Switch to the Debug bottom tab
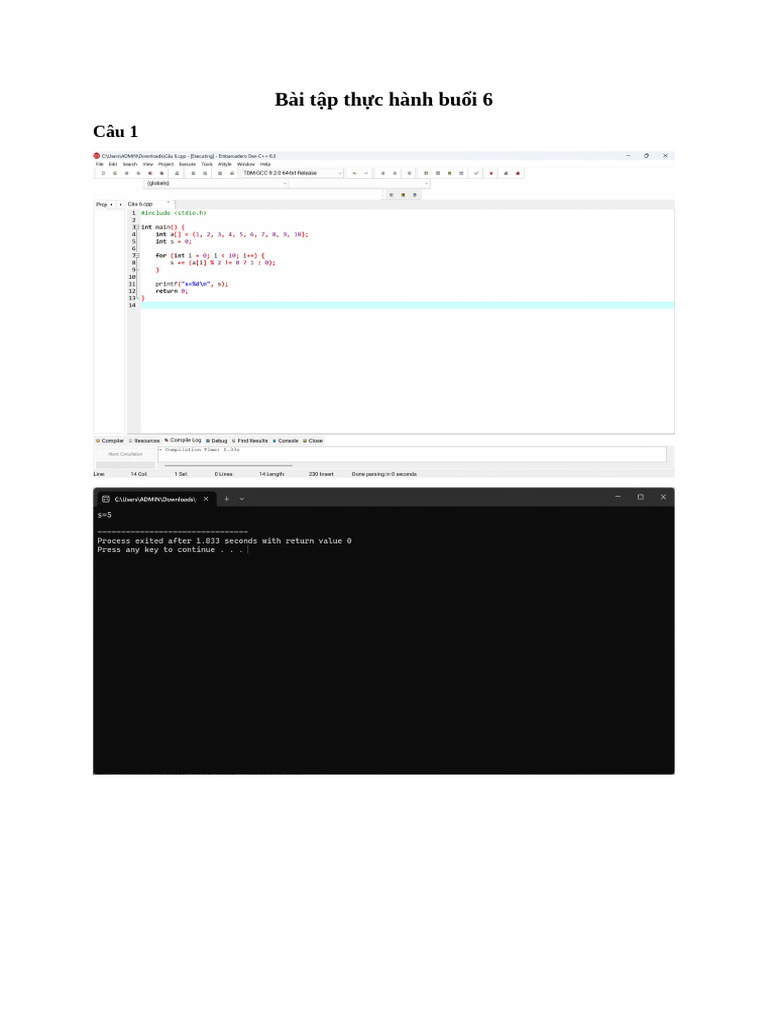Image resolution: width=768 pixels, height=1024 pixels. coord(217,441)
